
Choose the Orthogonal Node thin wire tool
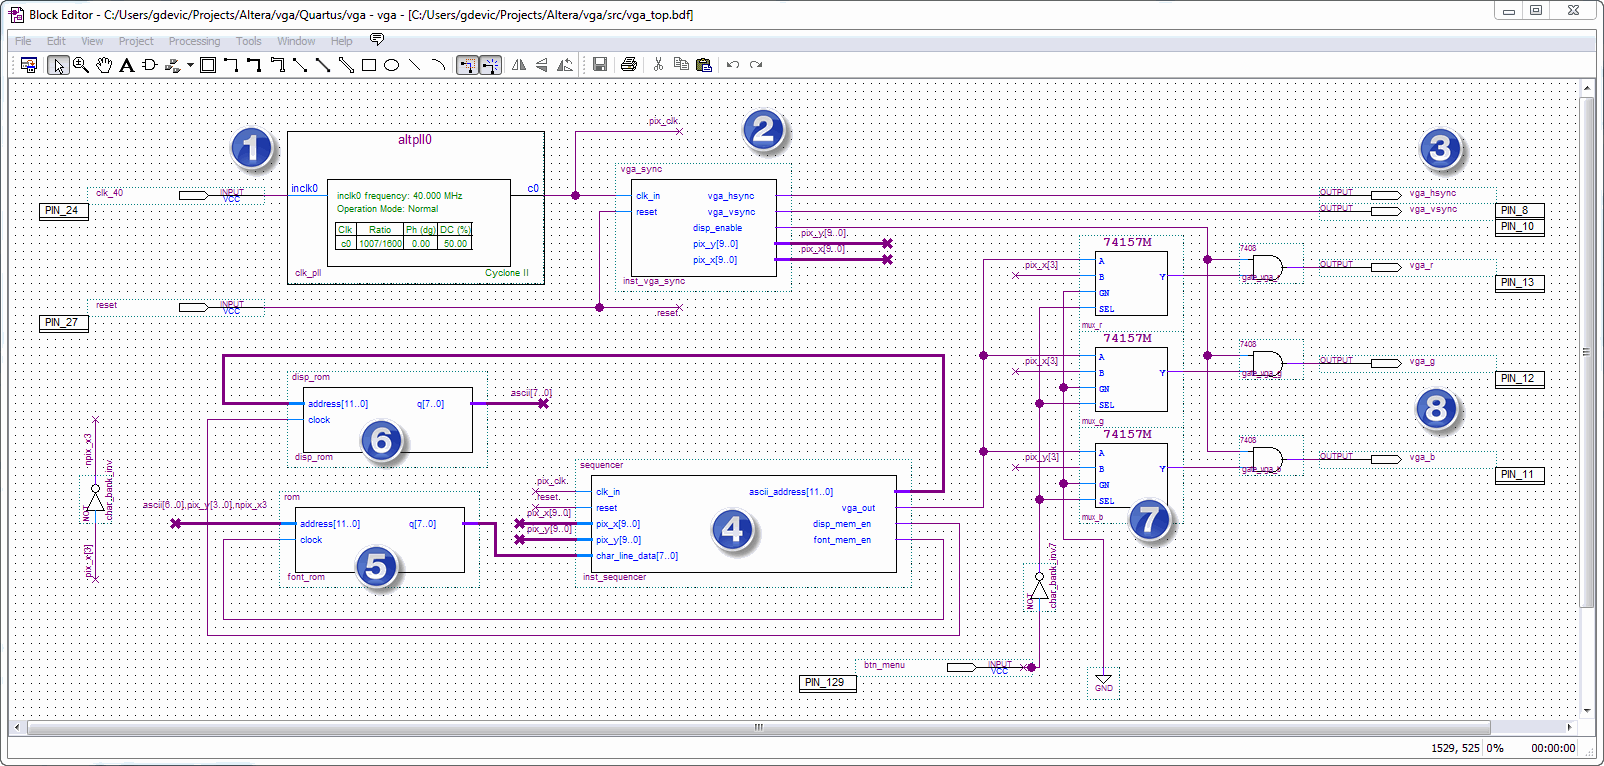coord(231,65)
